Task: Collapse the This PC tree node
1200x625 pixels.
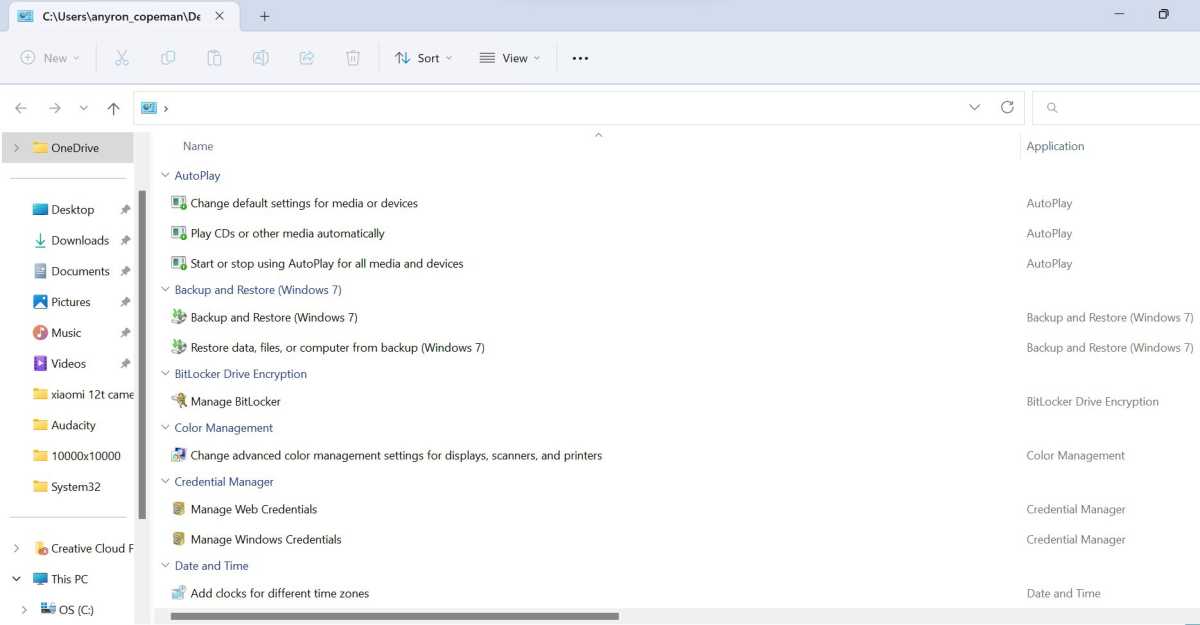Action: 16,579
